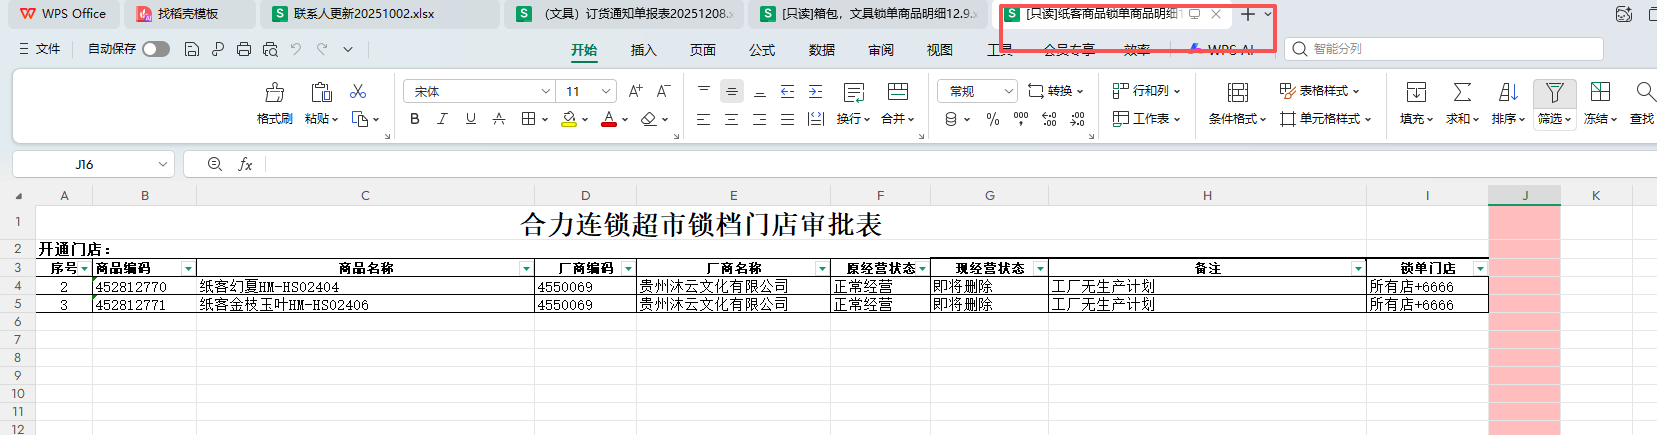Toggle Bold formatting
The height and width of the screenshot is (435, 1657).
(x=415, y=119)
